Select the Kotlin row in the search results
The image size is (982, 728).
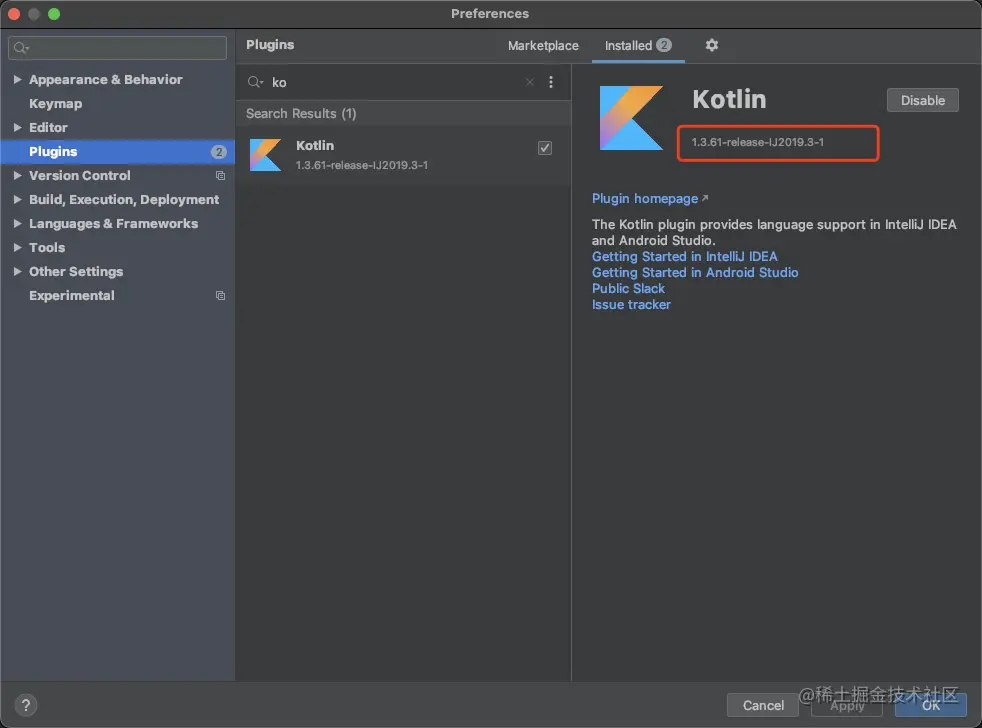403,155
